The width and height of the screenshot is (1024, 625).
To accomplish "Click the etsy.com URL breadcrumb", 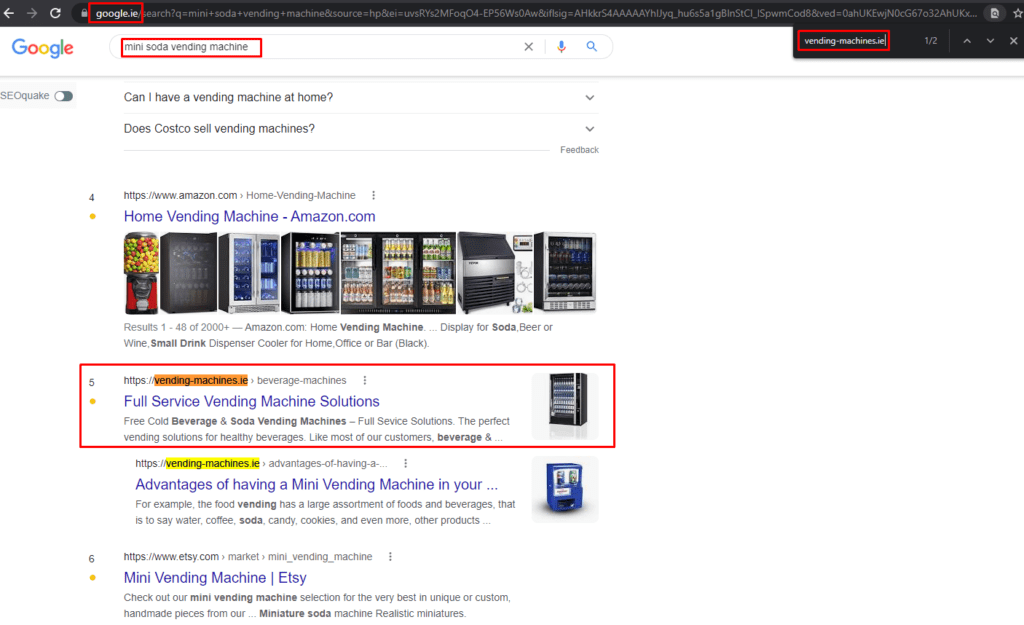I will 248,556.
